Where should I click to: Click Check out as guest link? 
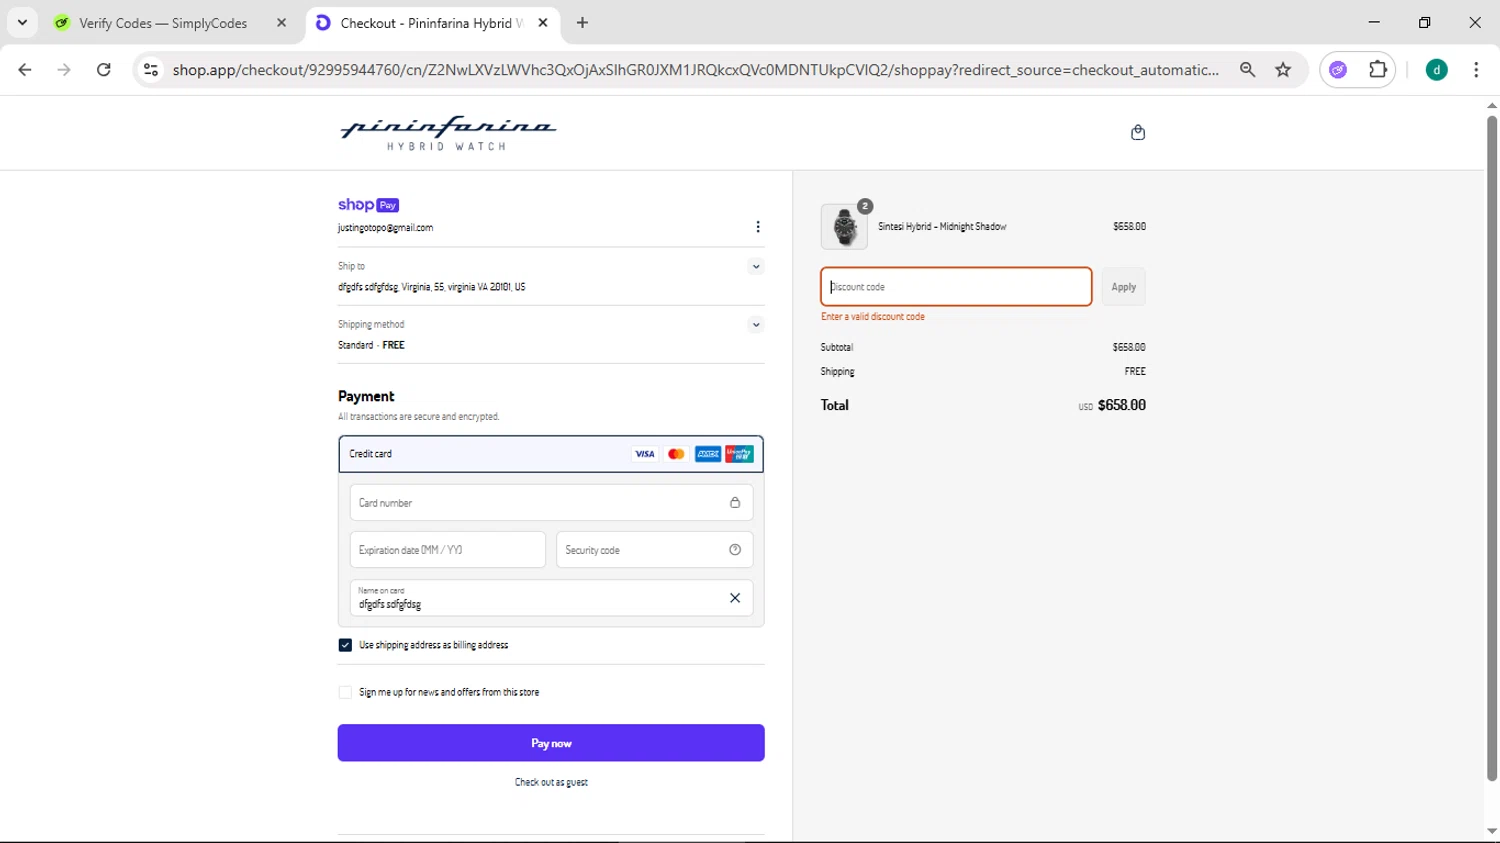coord(551,782)
